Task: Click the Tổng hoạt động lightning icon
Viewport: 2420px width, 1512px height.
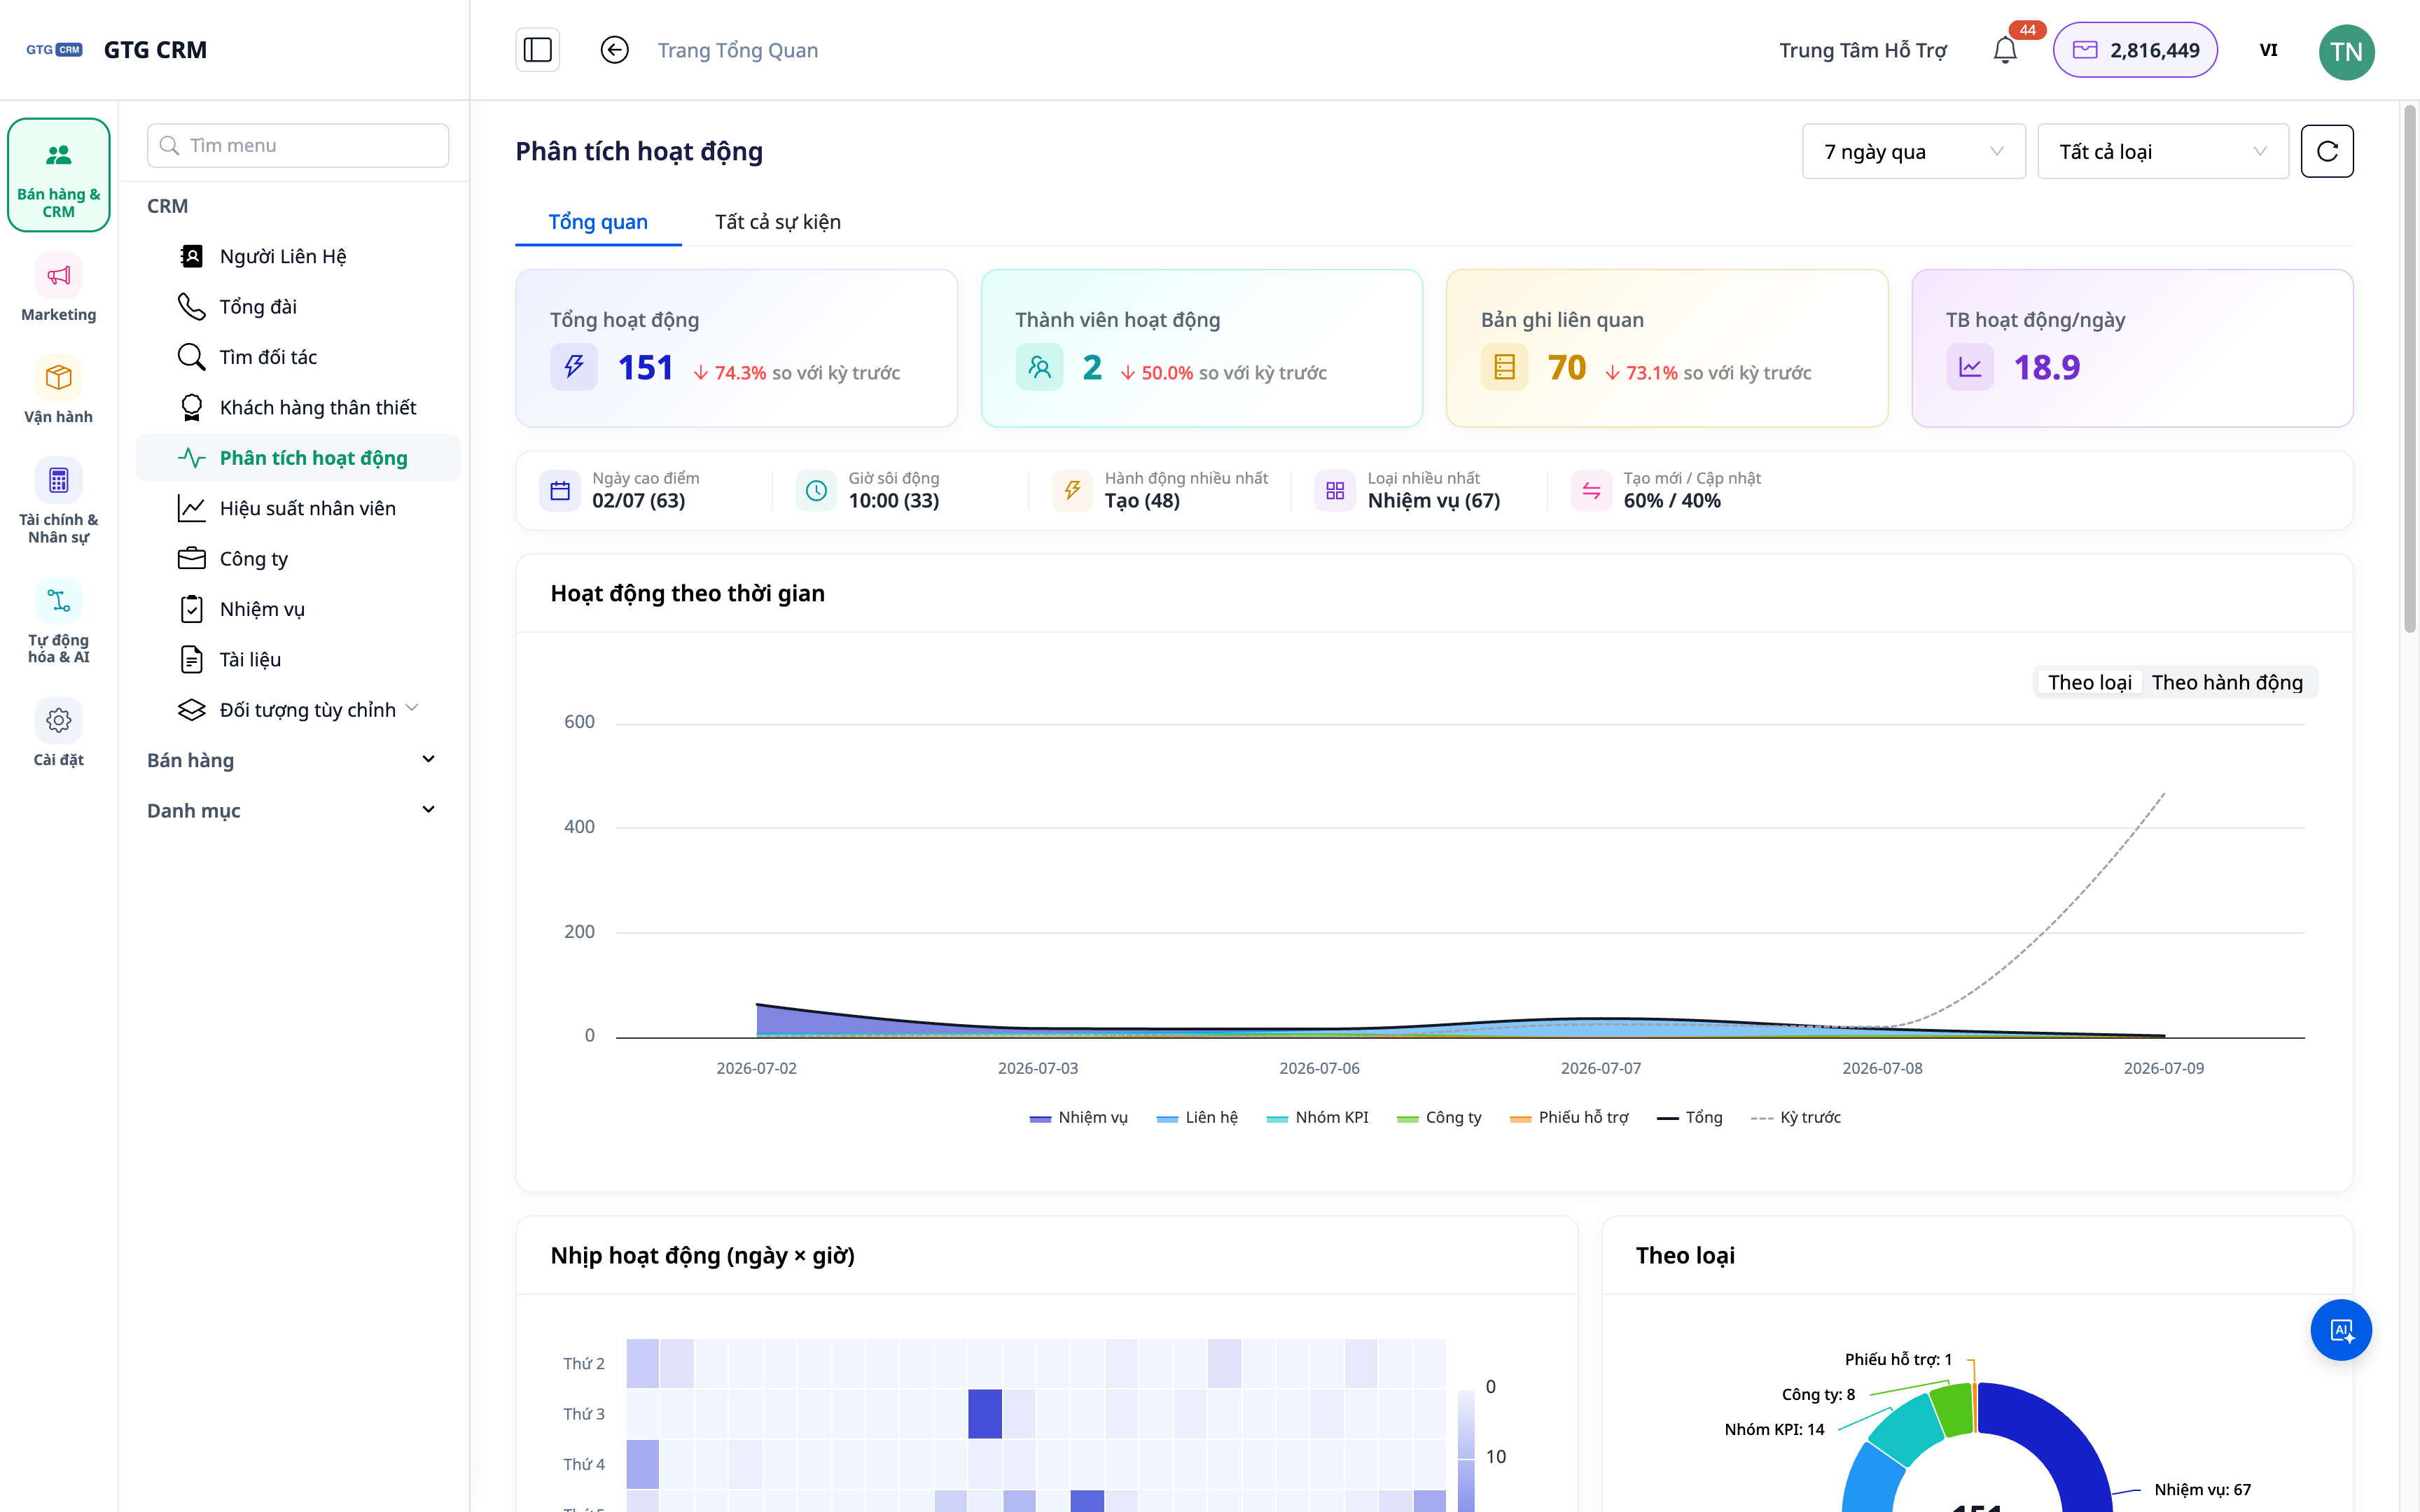Action: (574, 367)
